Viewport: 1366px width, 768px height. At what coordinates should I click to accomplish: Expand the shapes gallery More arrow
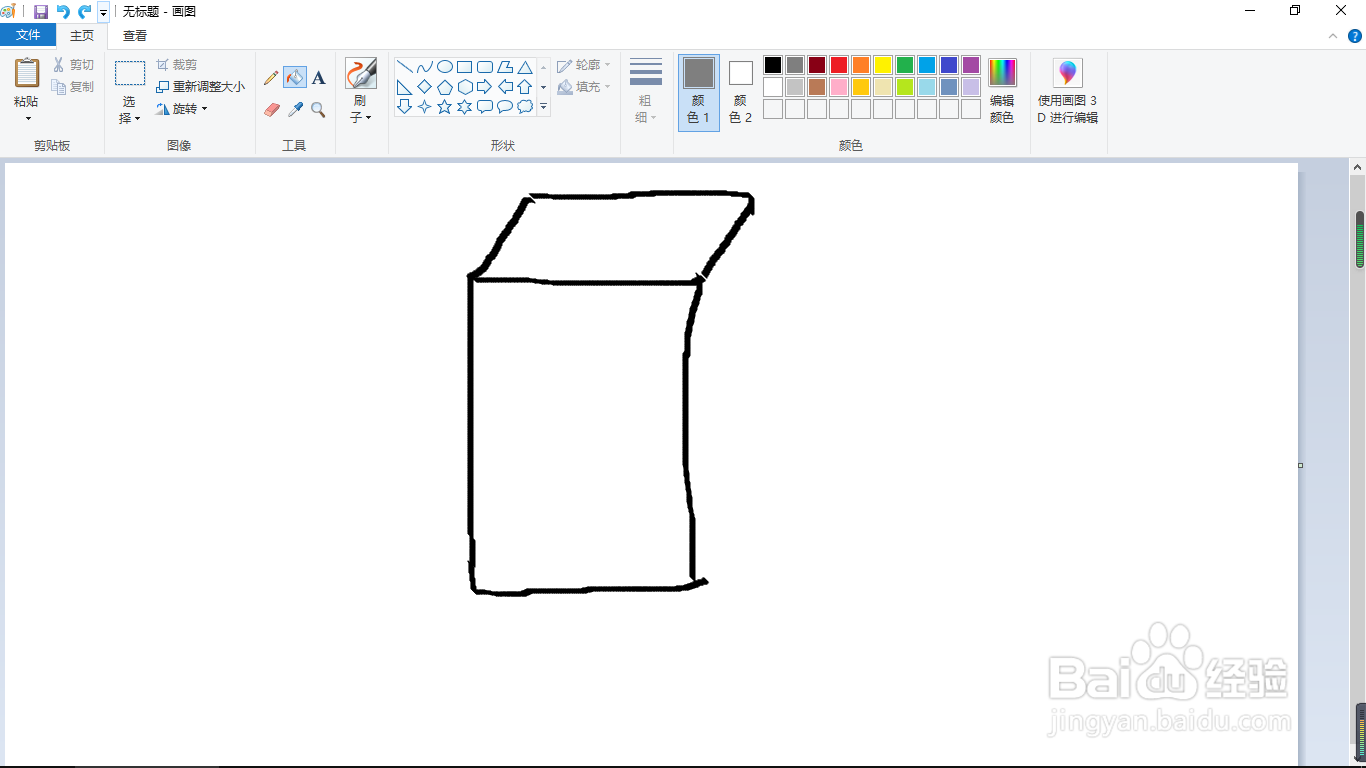pyautogui.click(x=544, y=106)
